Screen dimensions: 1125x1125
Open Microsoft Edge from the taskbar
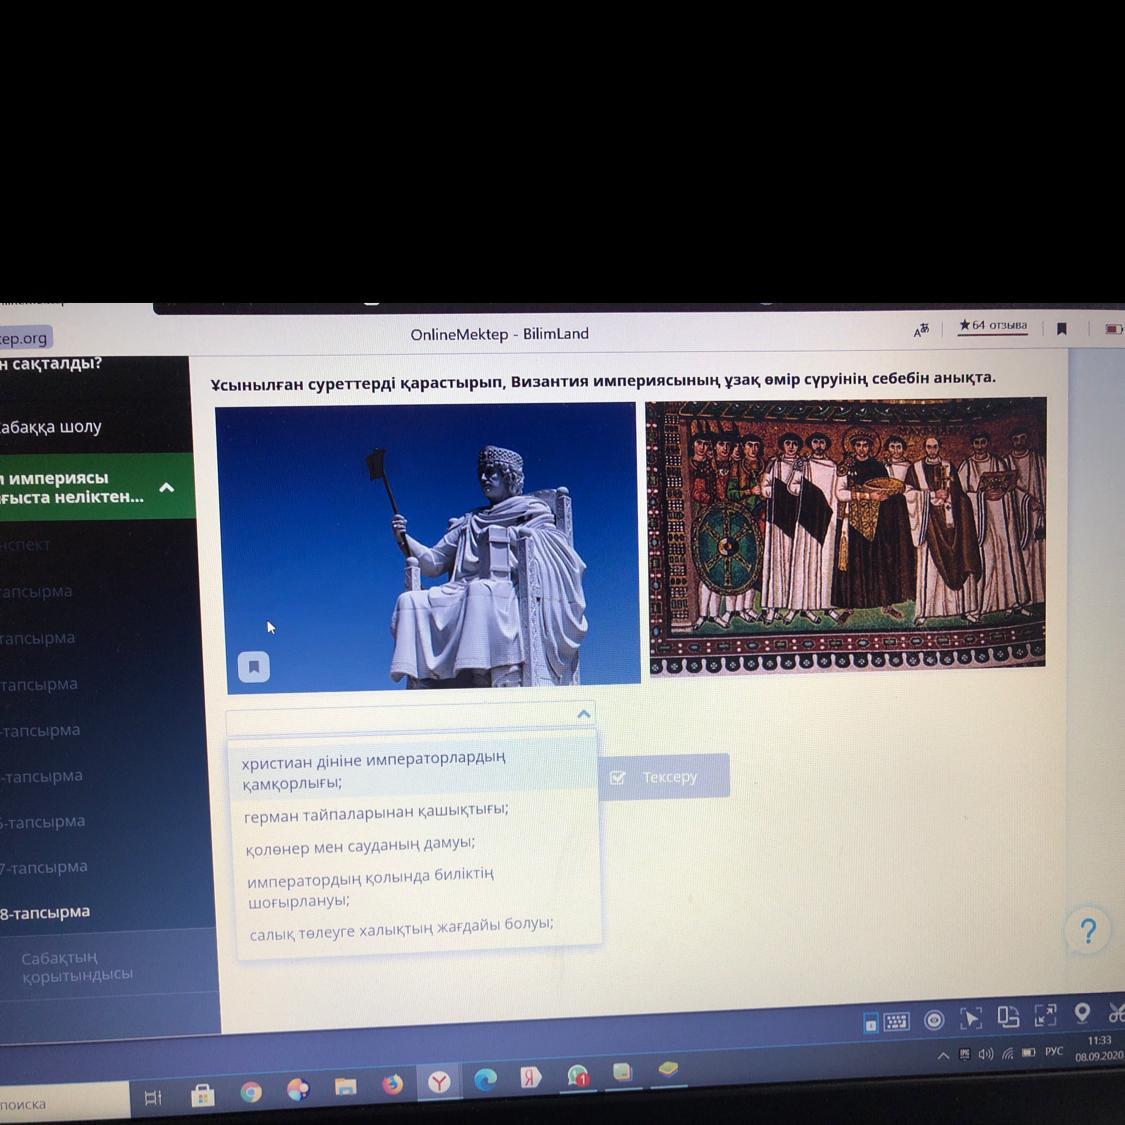486,1079
